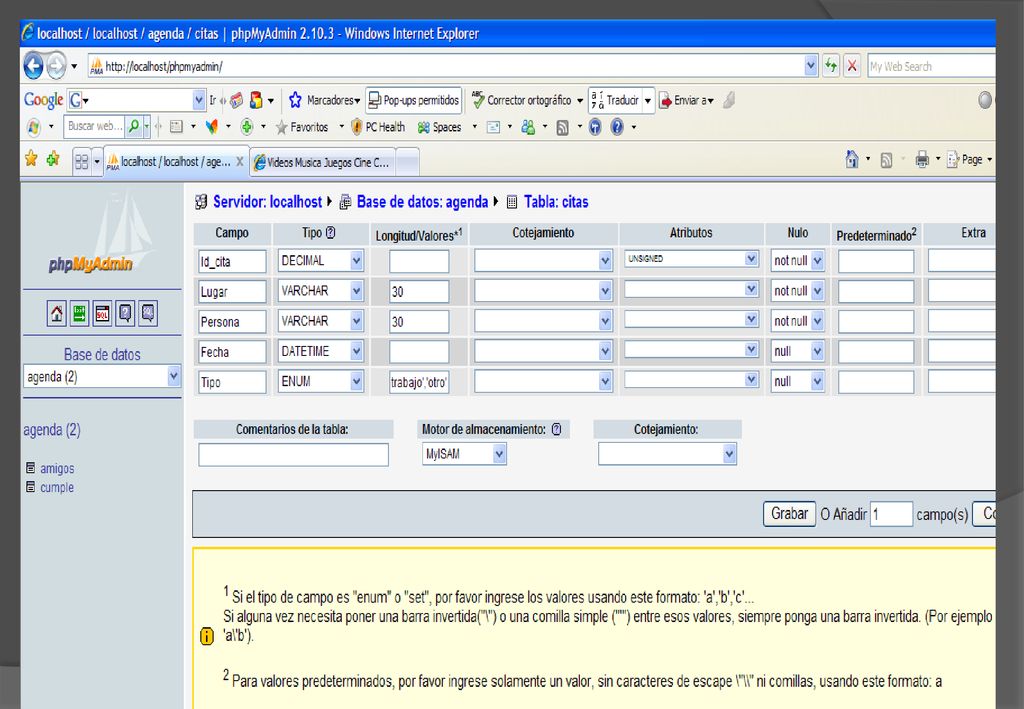1024x709 pixels.
Task: Click Tabla: citas breadcrumb link
Action: [556, 202]
